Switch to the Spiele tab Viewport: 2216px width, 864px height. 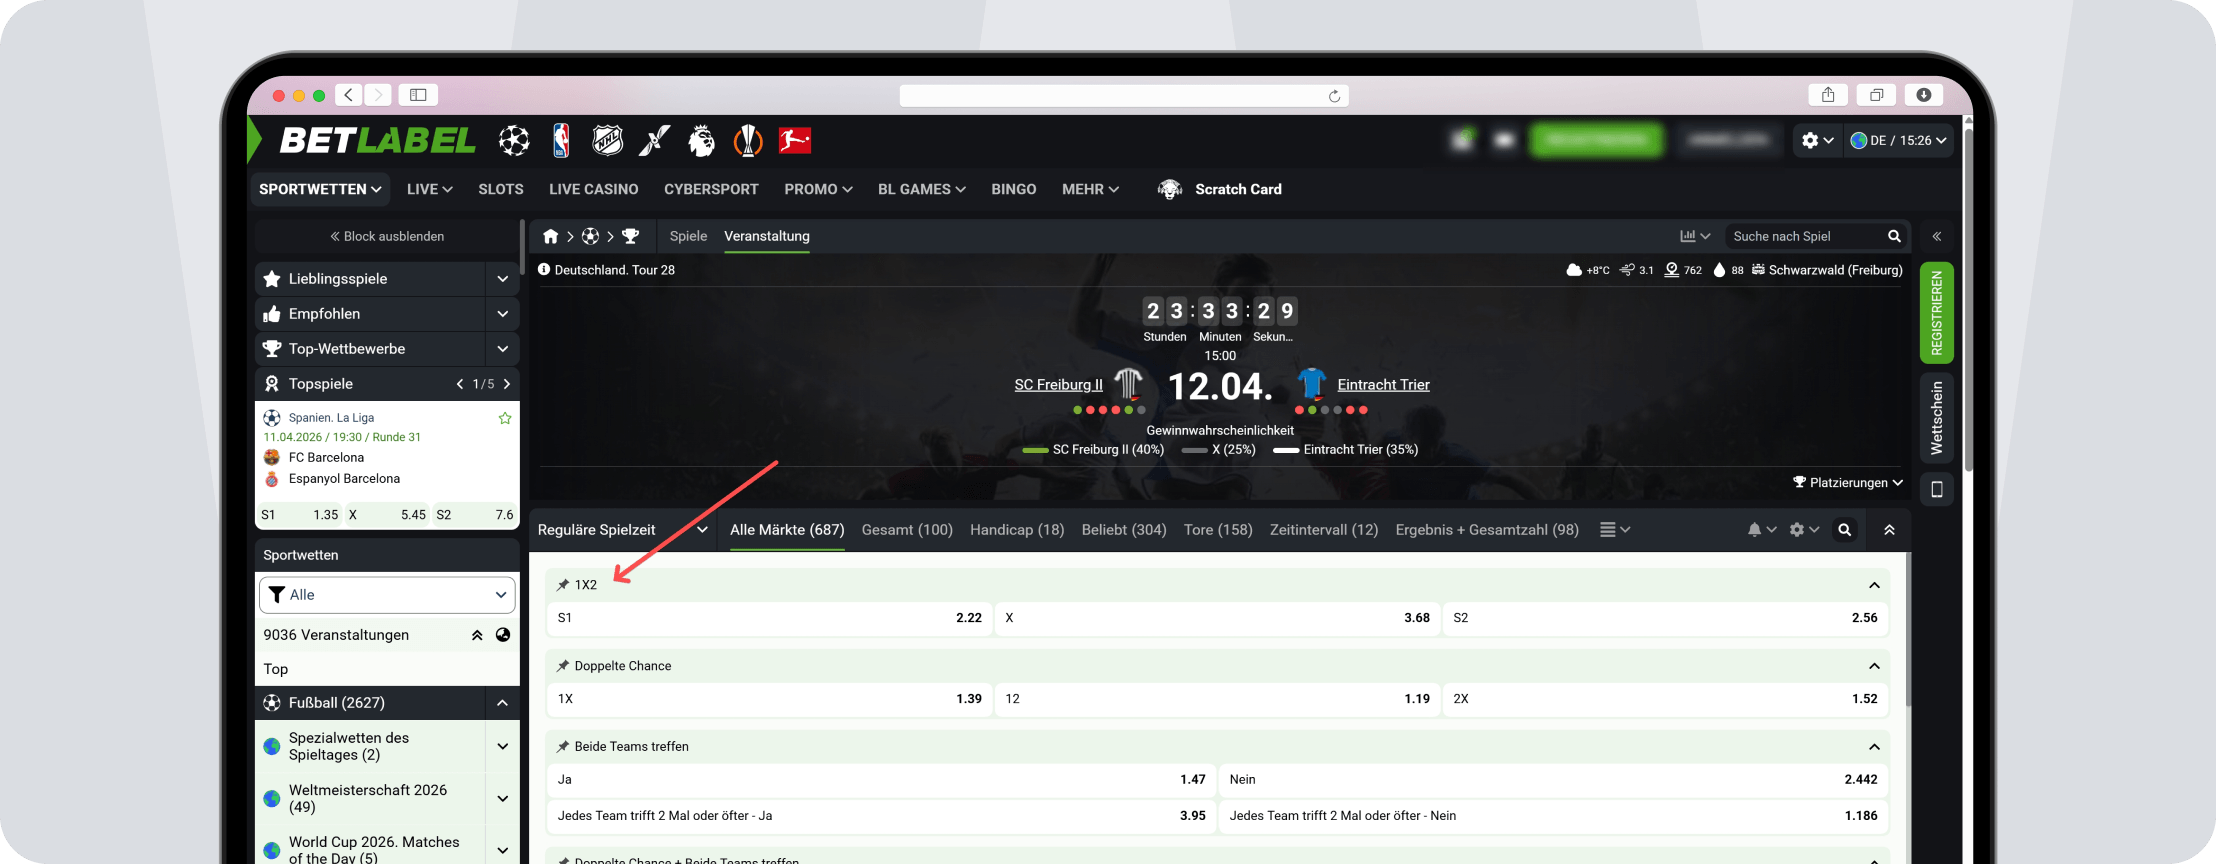tap(688, 236)
